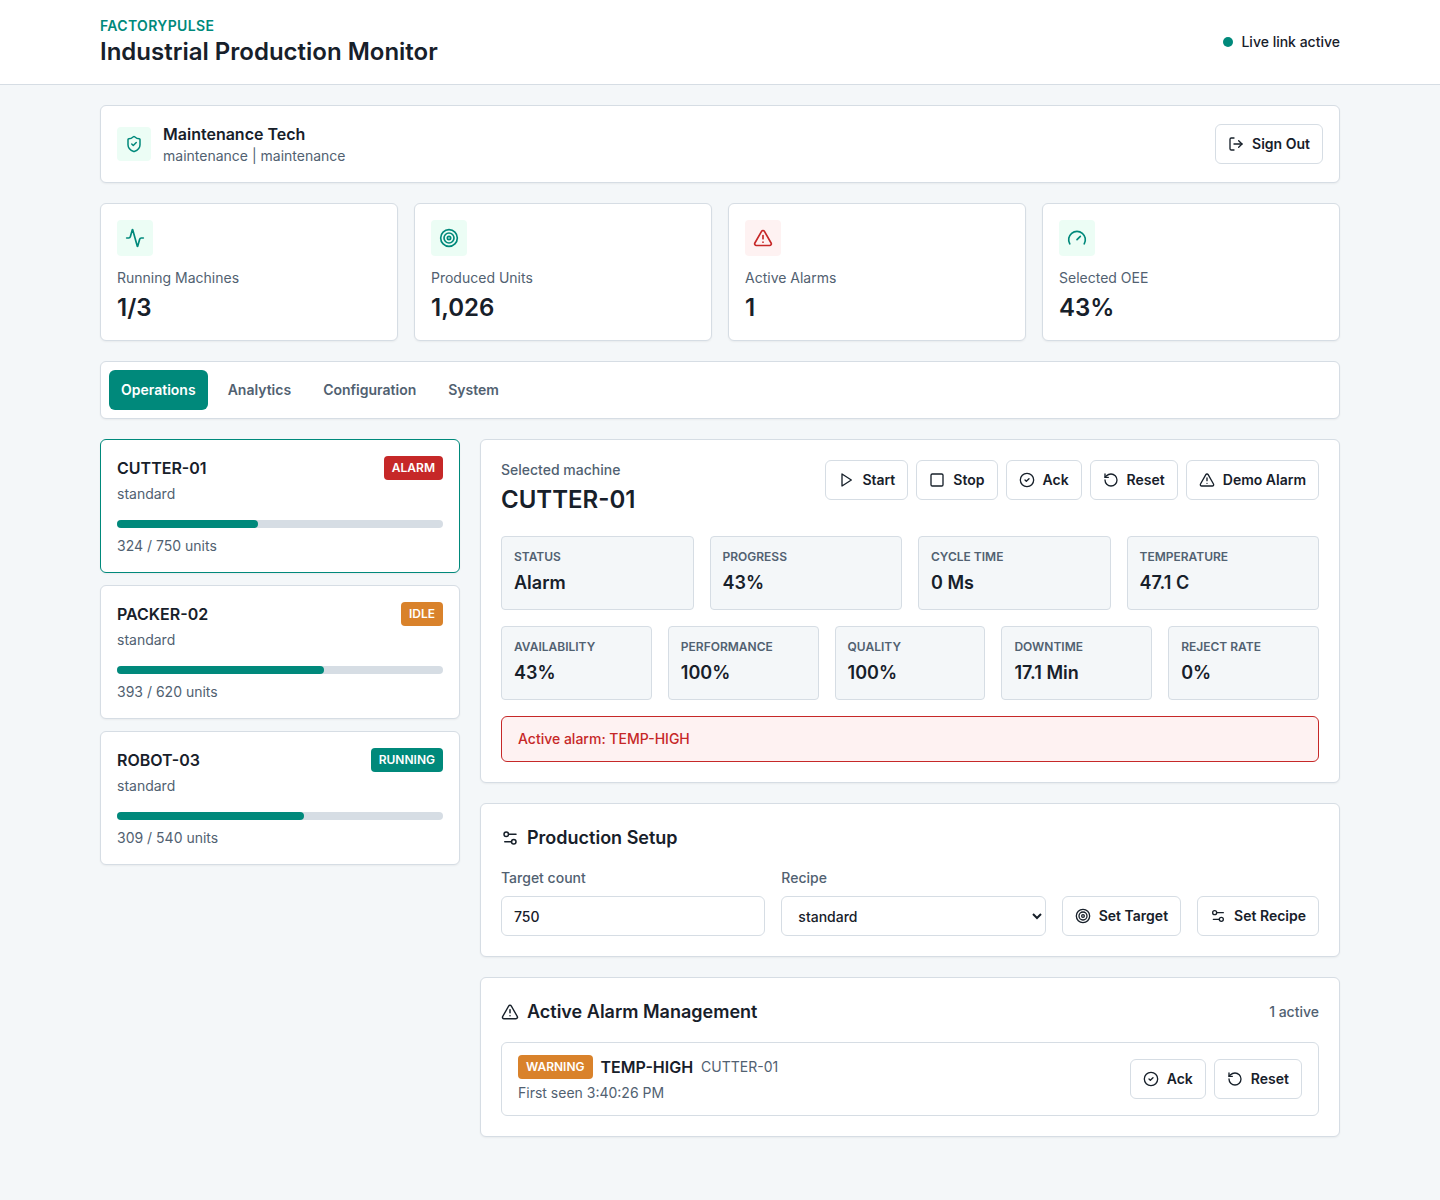Acknowledge the TEMP-HIGH alarm in the list
This screenshot has width=1440, height=1200.
tap(1168, 1079)
